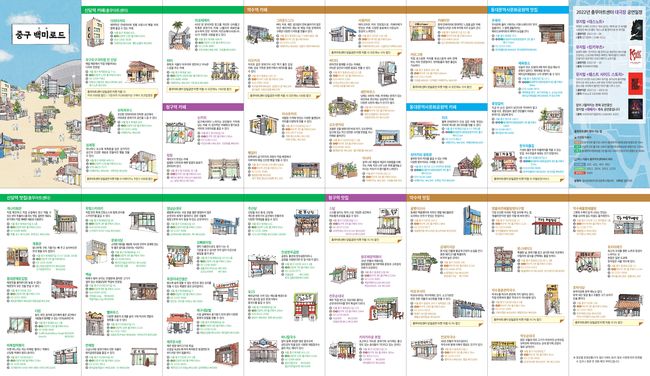Select the blue 동대문역사문화공원역 맛집 header
Image resolution: width=650 pixels, height=376 pixels.
(528, 10)
